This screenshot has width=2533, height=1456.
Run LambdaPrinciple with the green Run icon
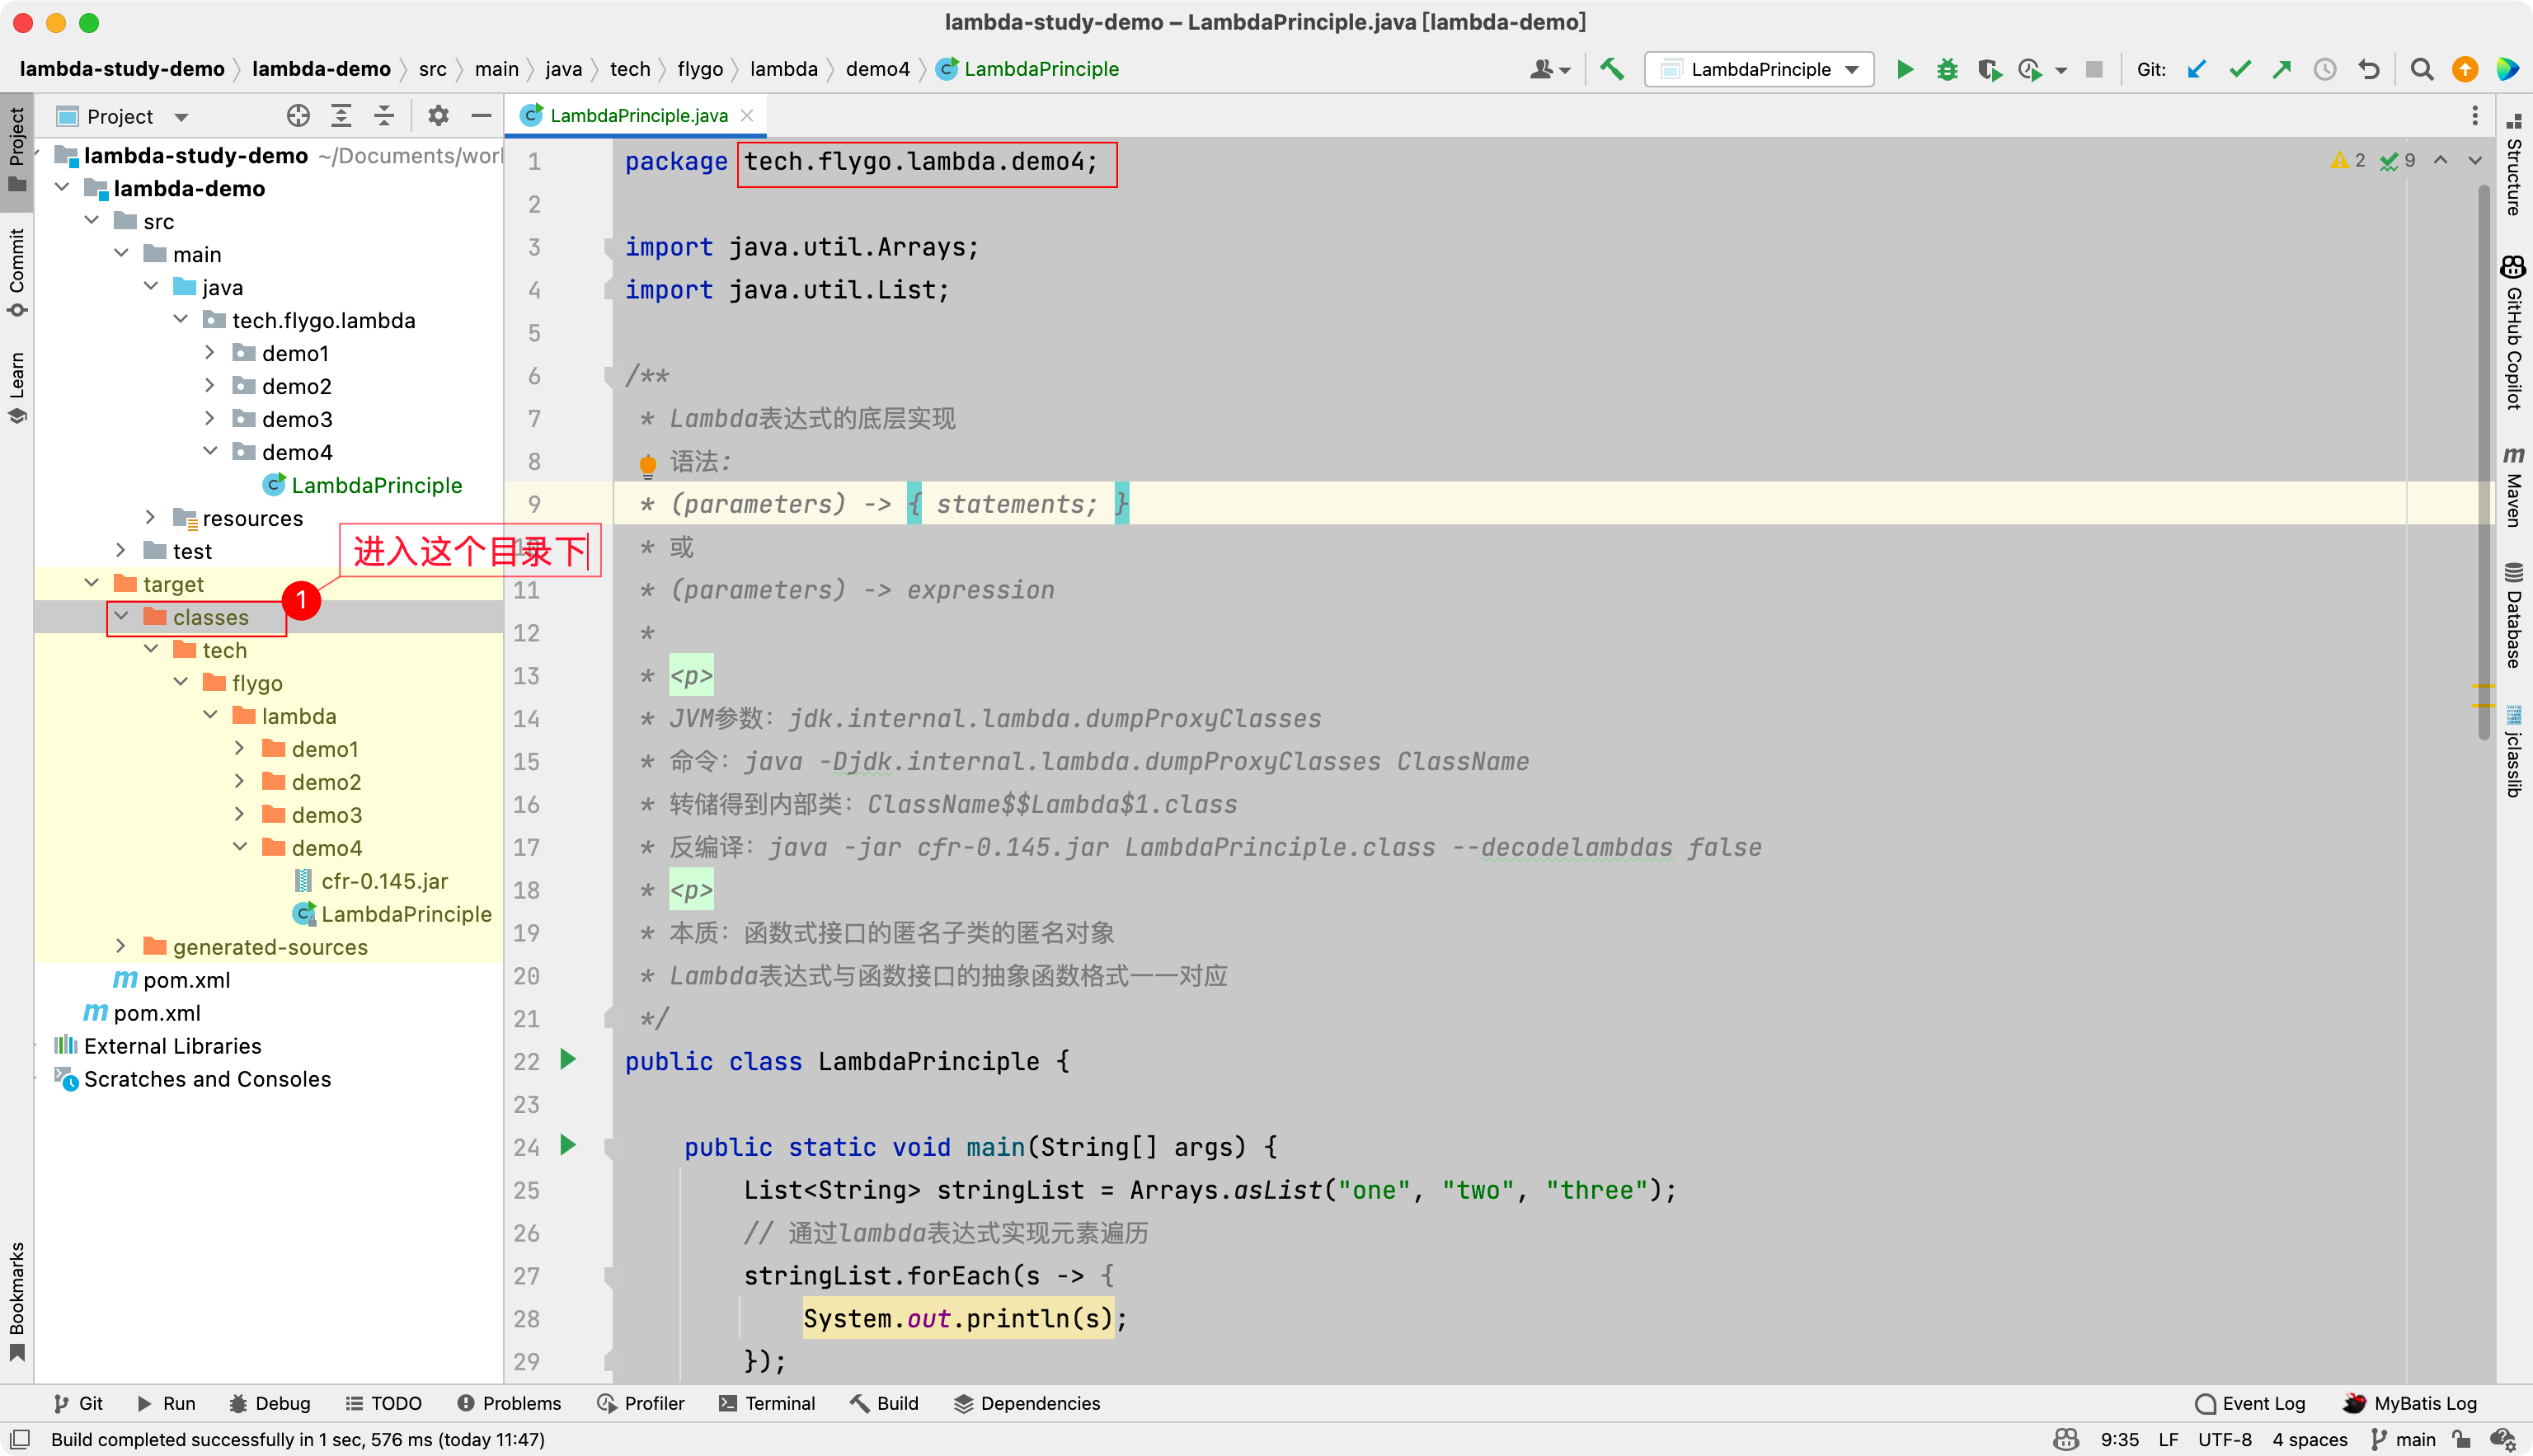pyautogui.click(x=1904, y=69)
